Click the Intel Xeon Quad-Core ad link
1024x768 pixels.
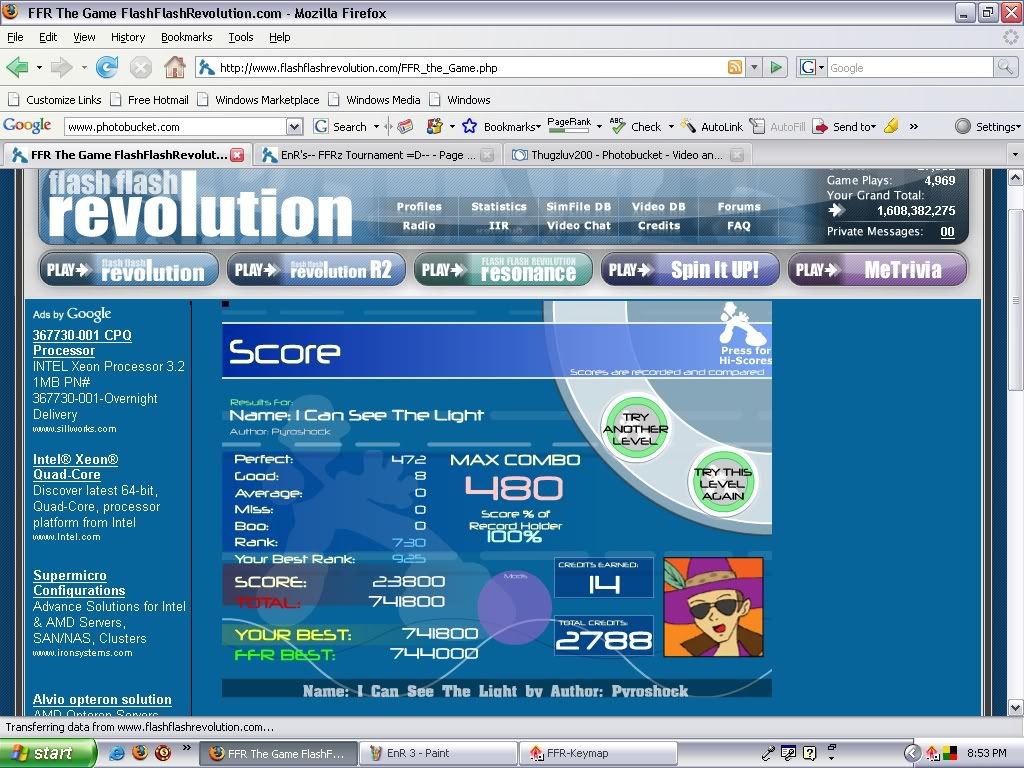(76, 467)
